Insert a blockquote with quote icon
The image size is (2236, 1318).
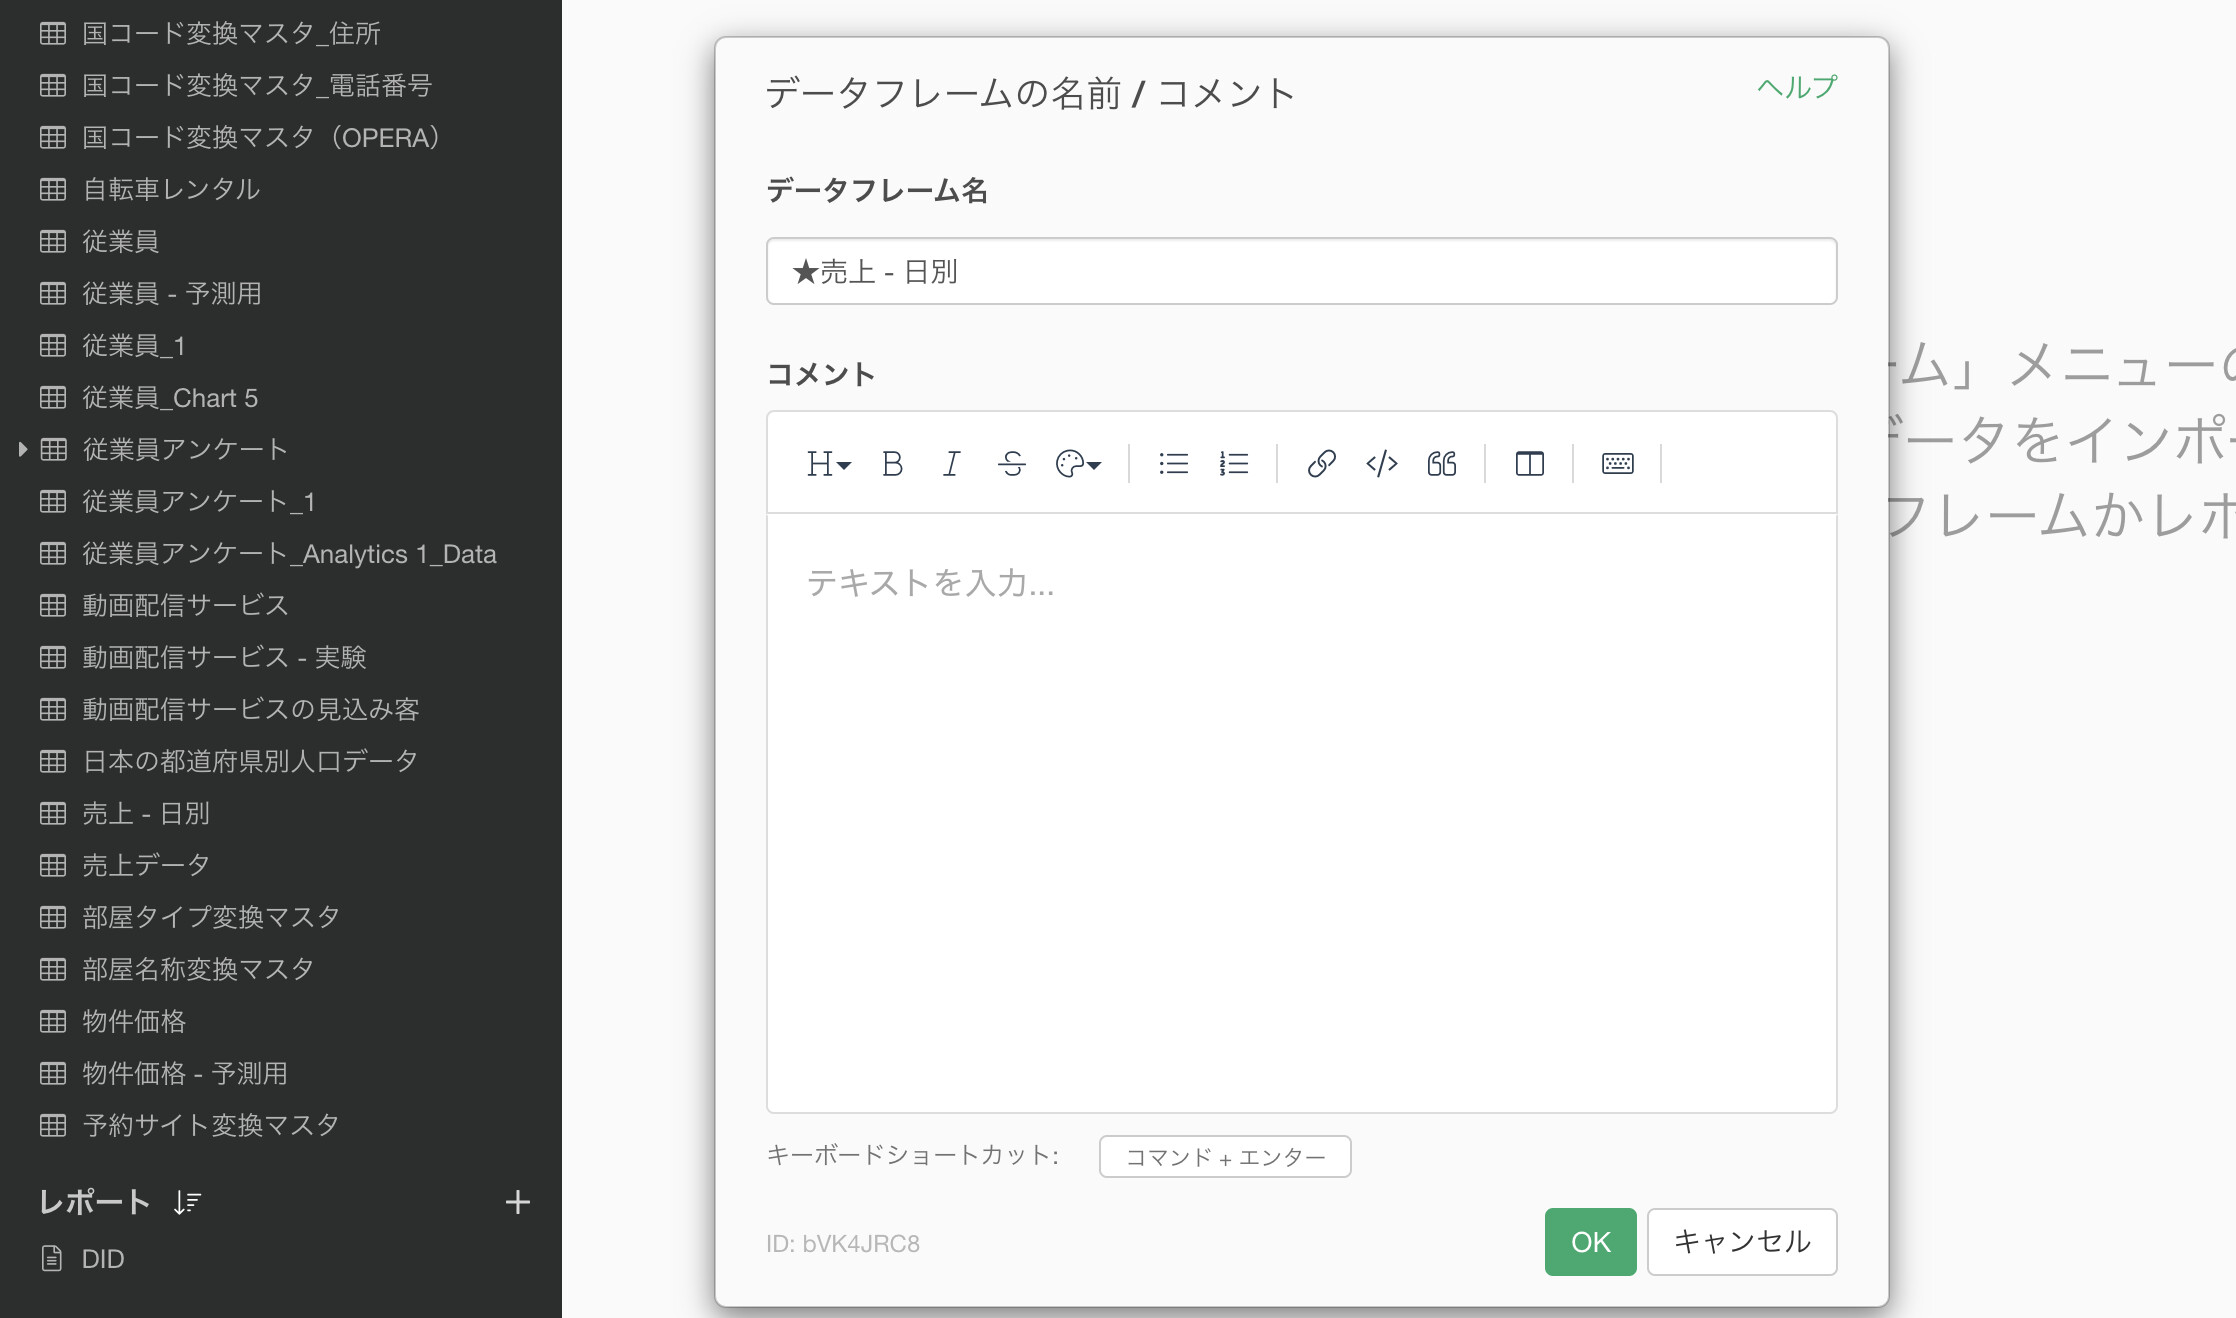(1441, 464)
